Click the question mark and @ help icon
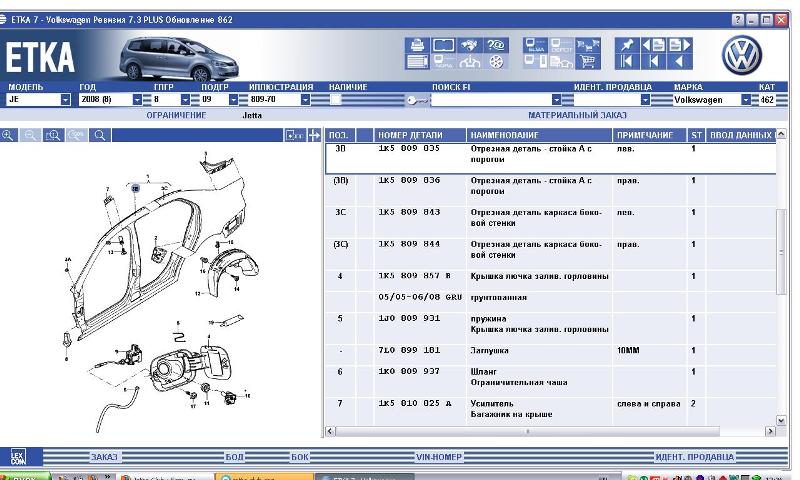Image resolution: width=800 pixels, height=480 pixels. click(496, 45)
